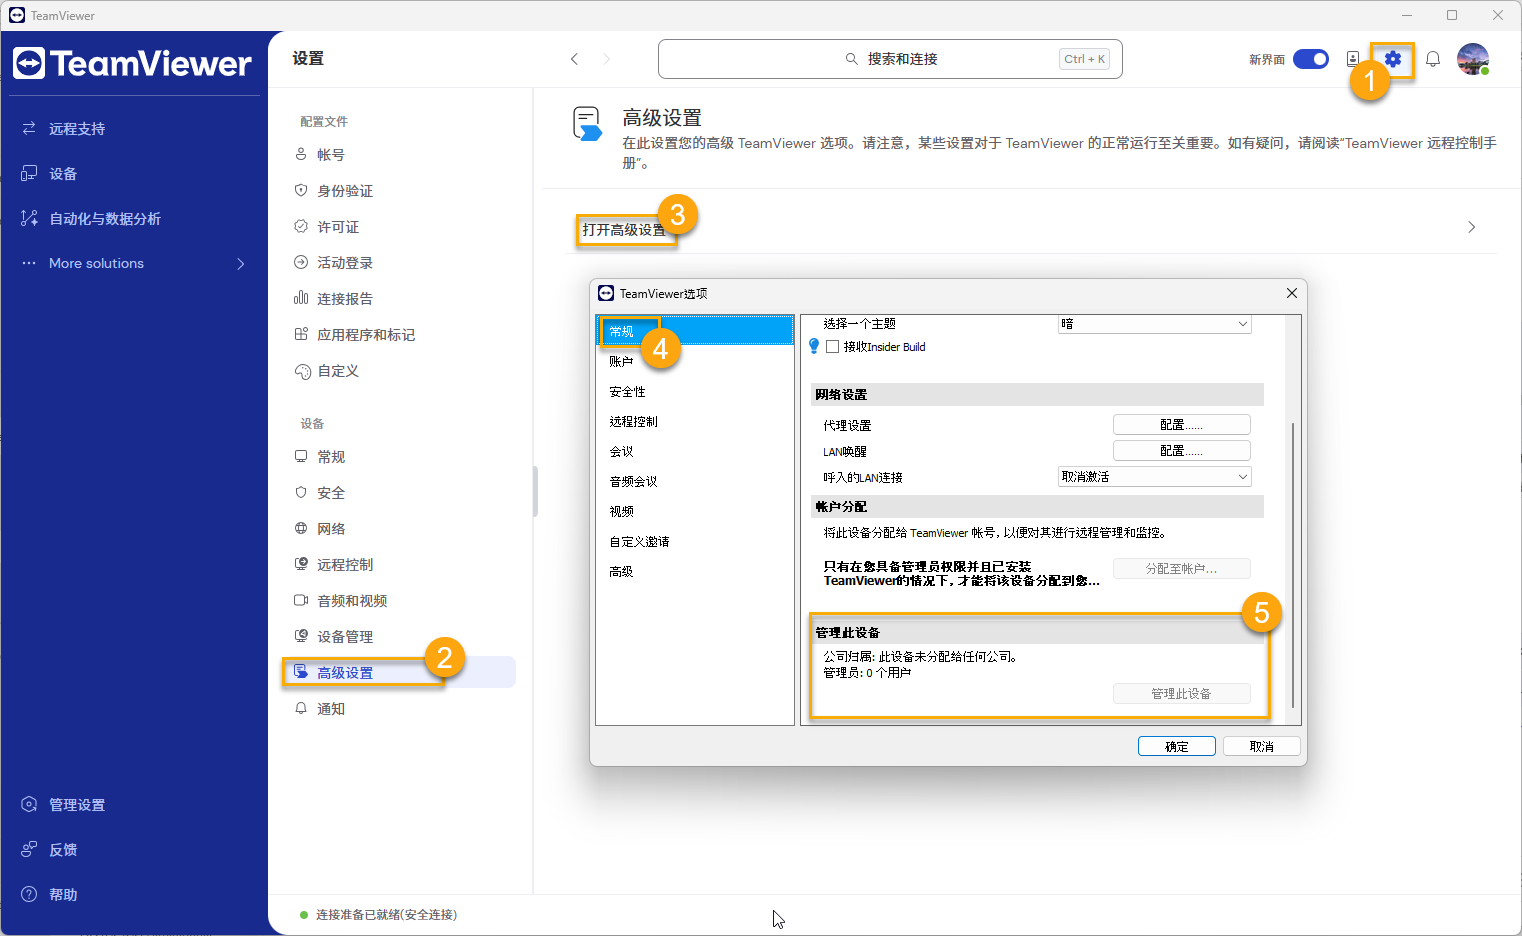
Task: Select 自定义邀请 in the options dialog
Action: click(x=639, y=541)
